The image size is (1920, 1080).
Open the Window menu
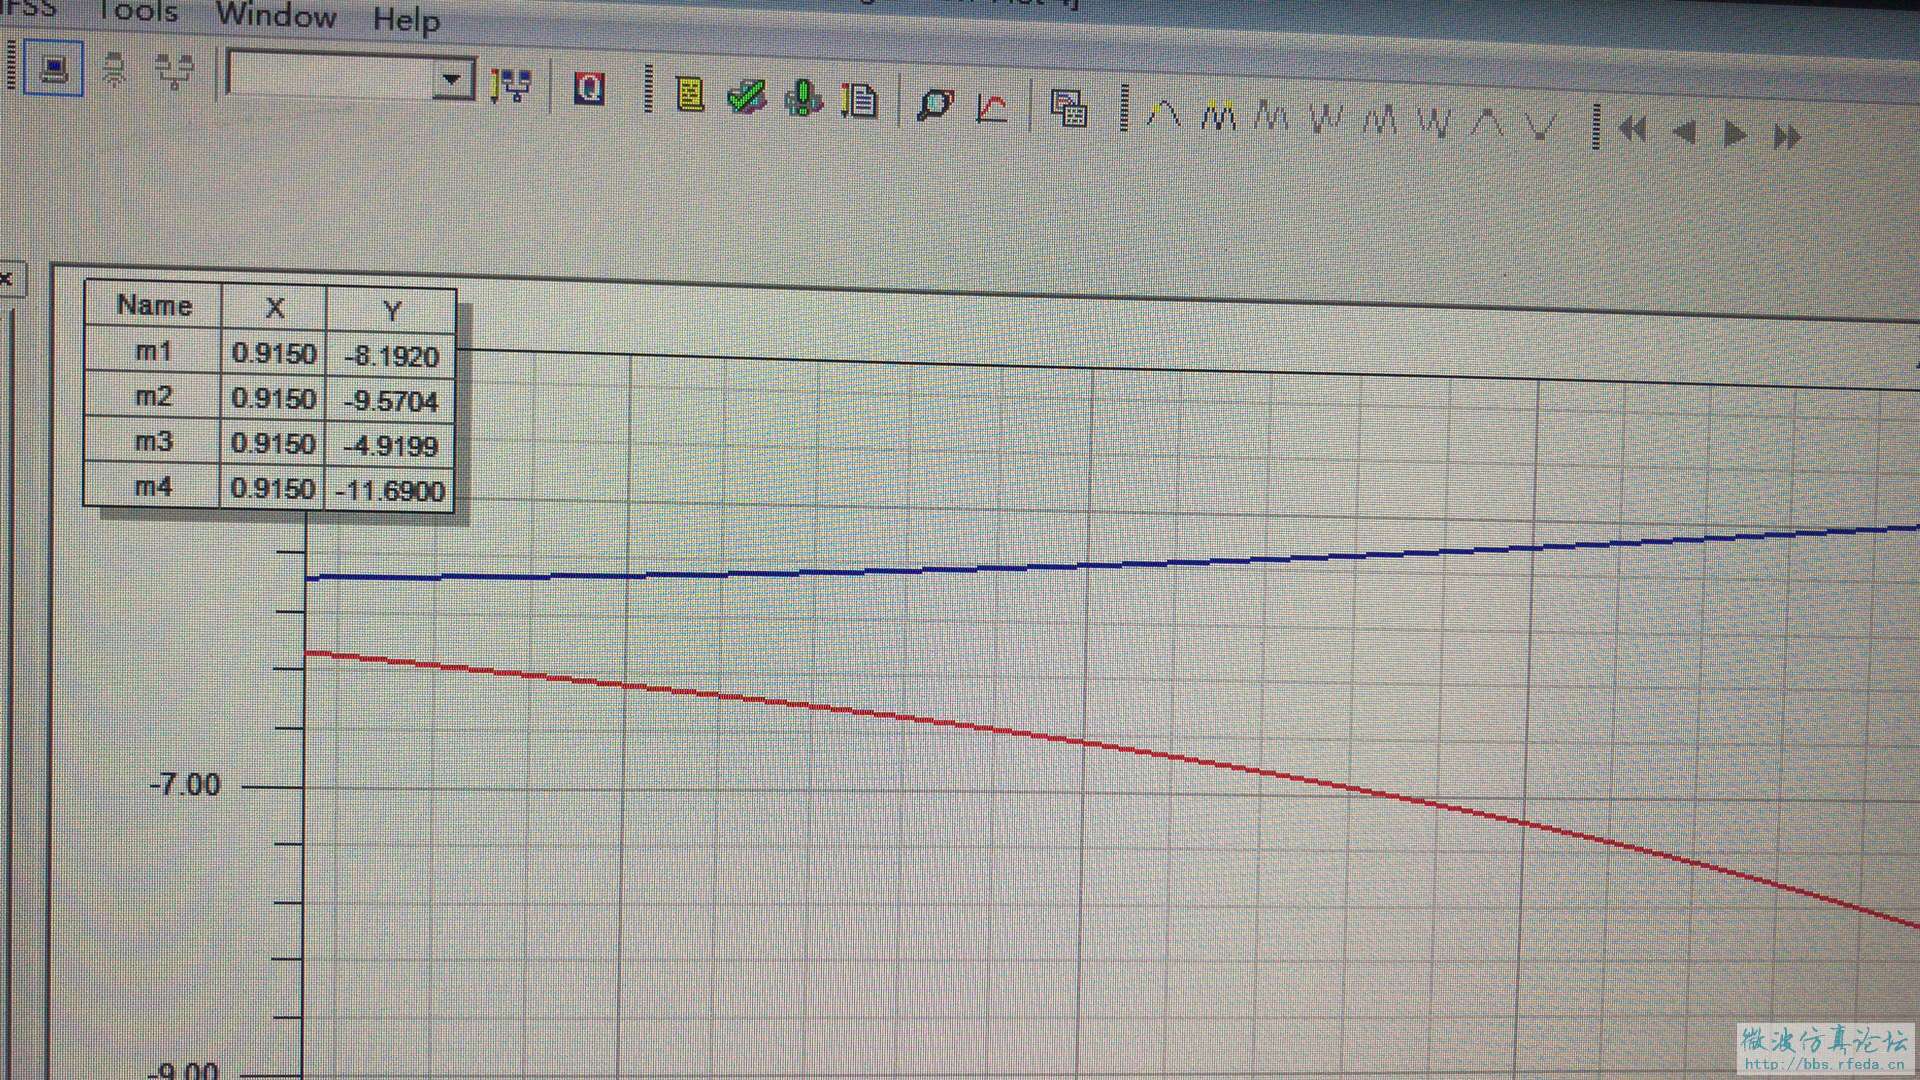276,15
